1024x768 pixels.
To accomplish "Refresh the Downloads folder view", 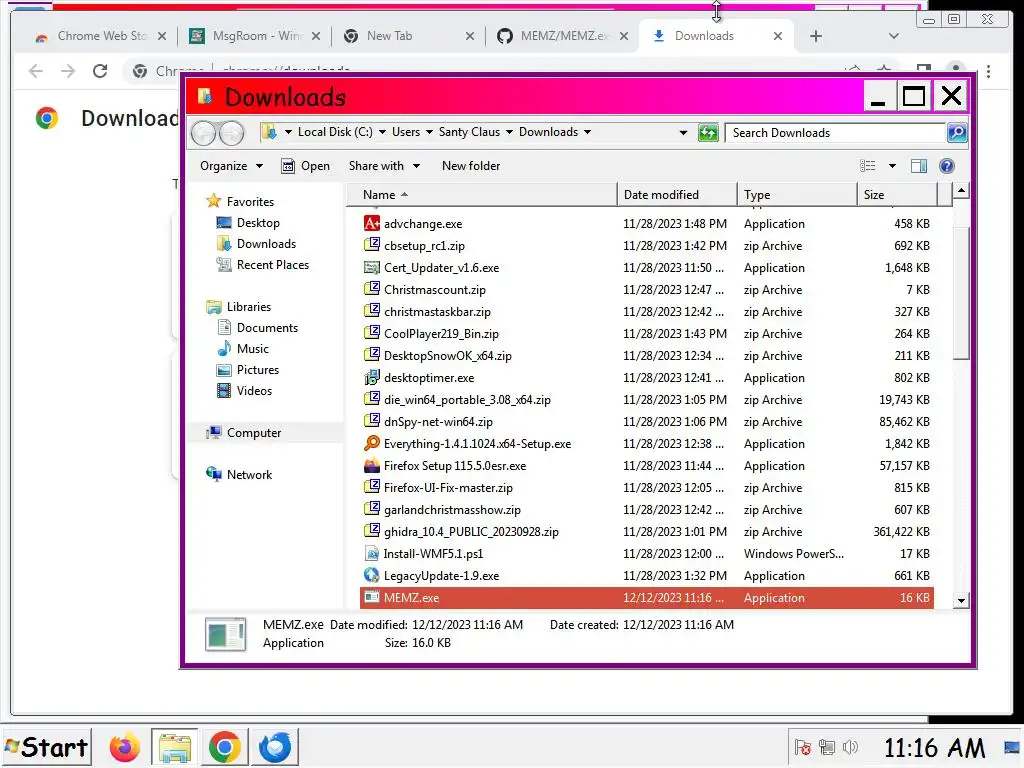I will (708, 133).
